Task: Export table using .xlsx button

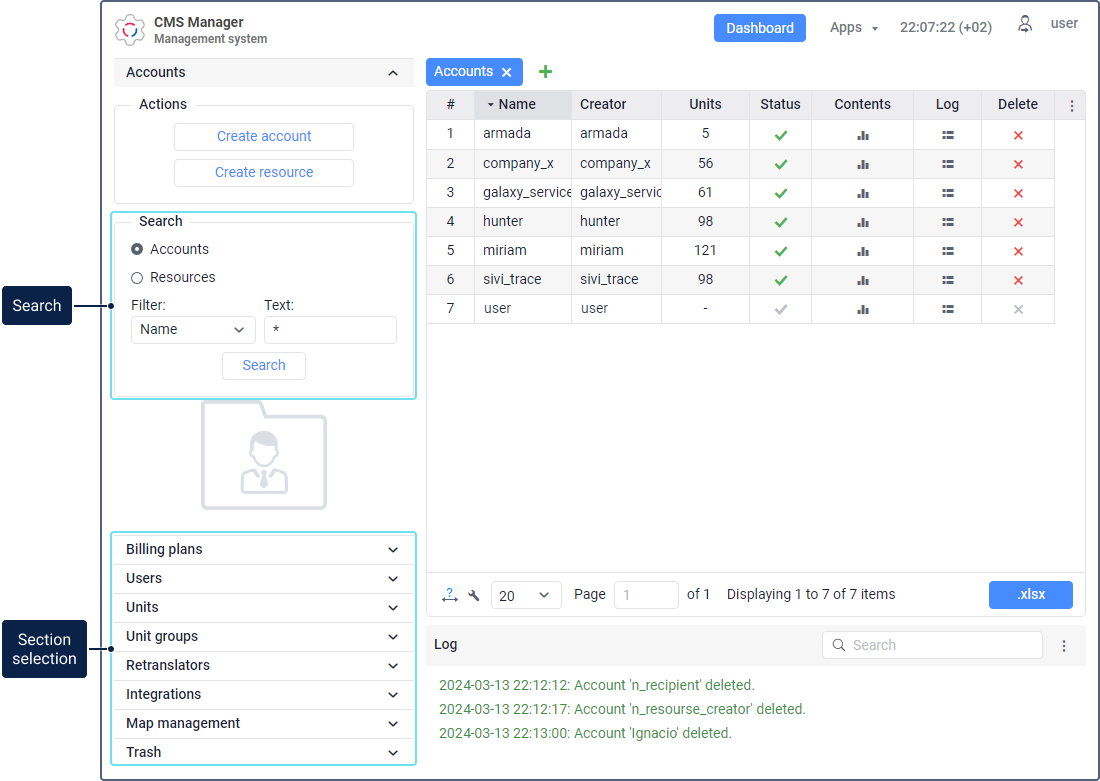Action: coord(1030,595)
